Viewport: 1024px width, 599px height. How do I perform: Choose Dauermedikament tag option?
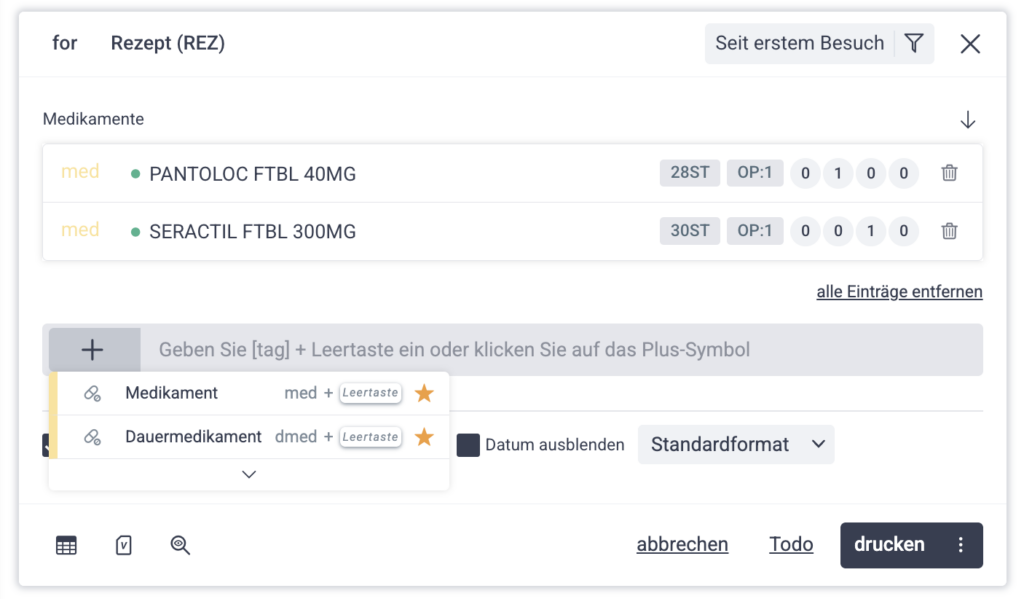(193, 437)
